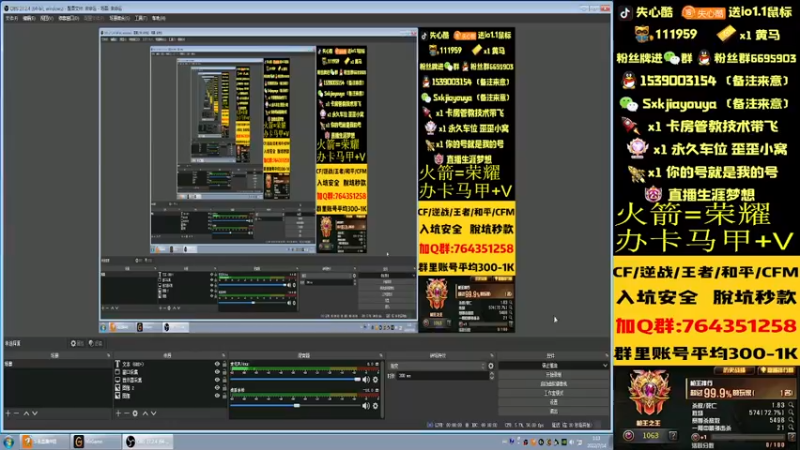The height and width of the screenshot is (450, 800).
Task: Open the first menu (File) in OBS menu bar
Action: pos(11,18)
